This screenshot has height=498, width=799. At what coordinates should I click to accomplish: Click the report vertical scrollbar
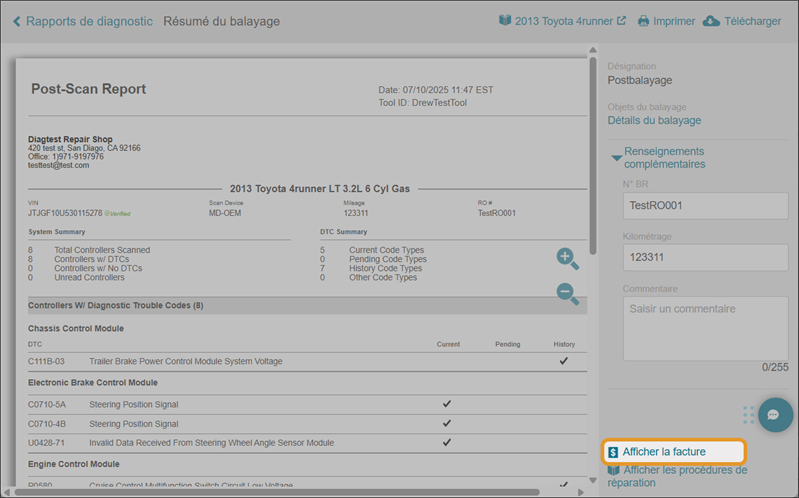(x=594, y=150)
